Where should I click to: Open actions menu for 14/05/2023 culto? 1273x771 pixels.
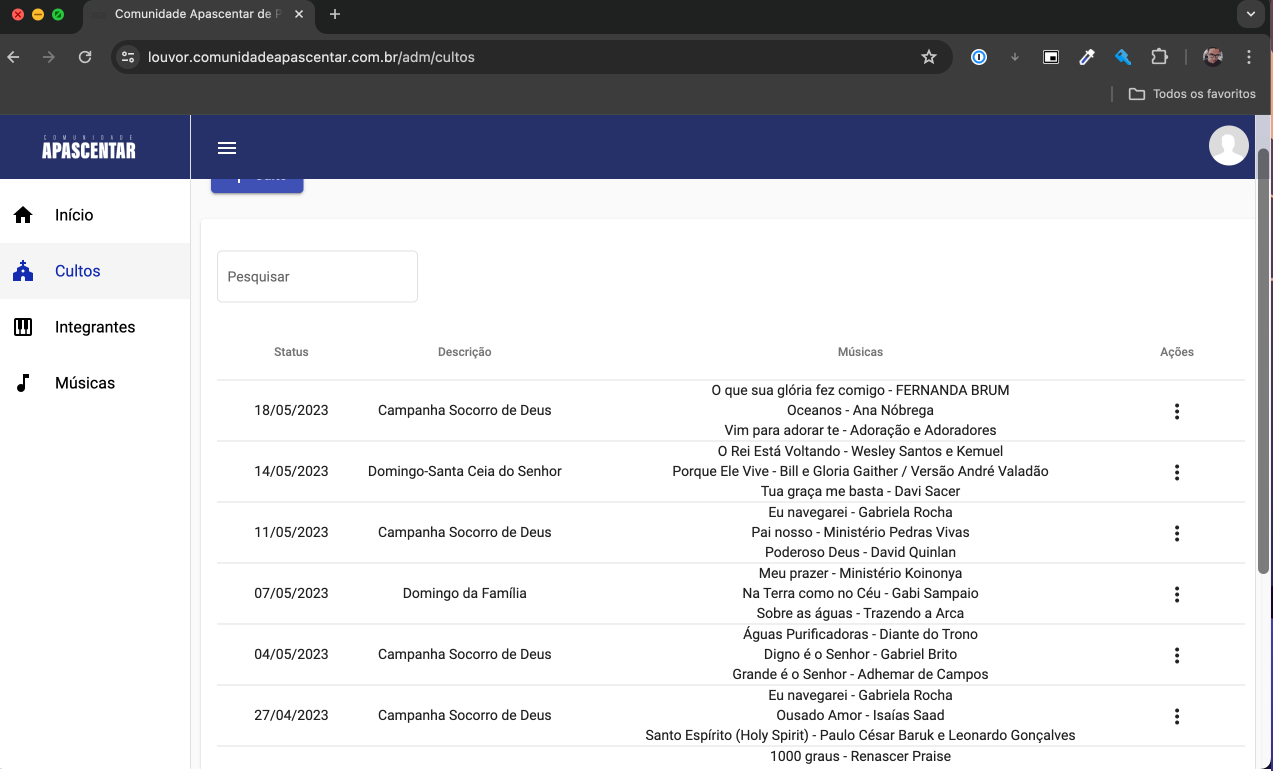pyautogui.click(x=1177, y=472)
